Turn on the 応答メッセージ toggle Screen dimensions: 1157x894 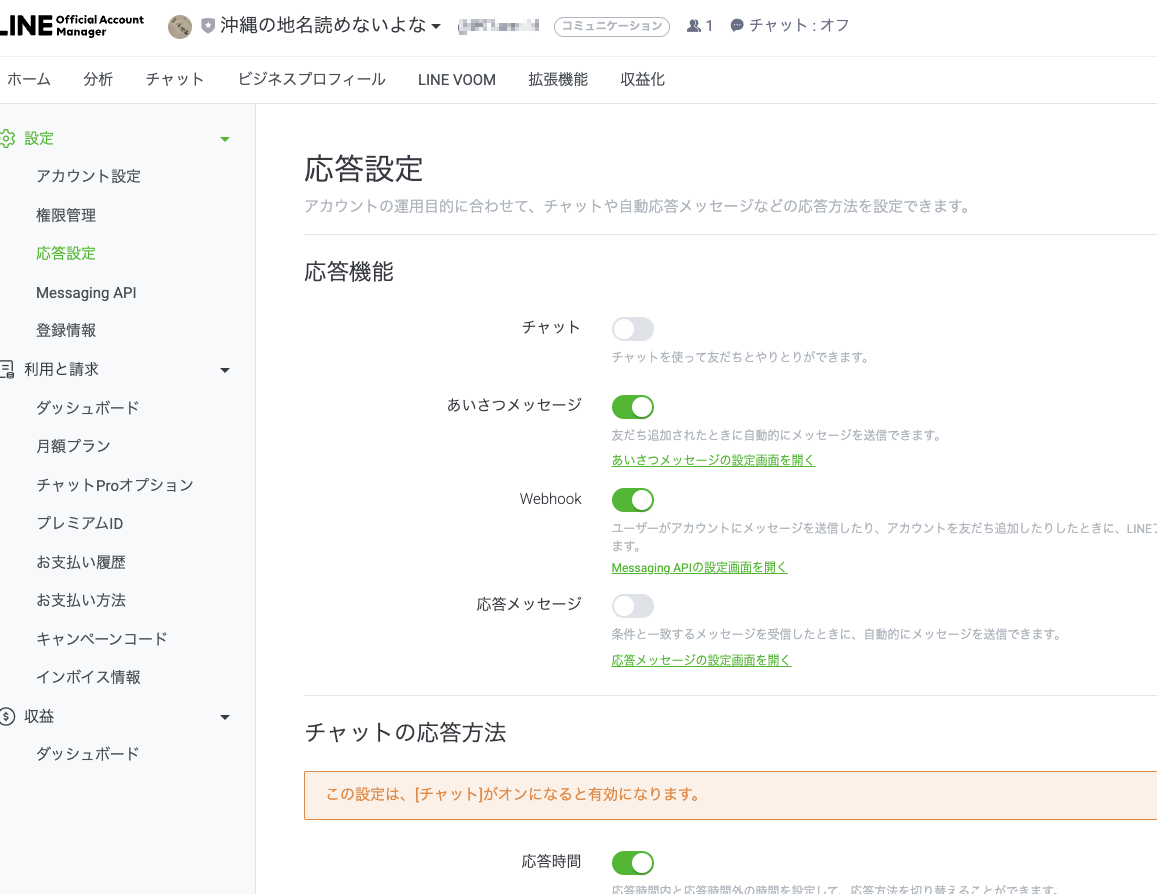tap(633, 605)
